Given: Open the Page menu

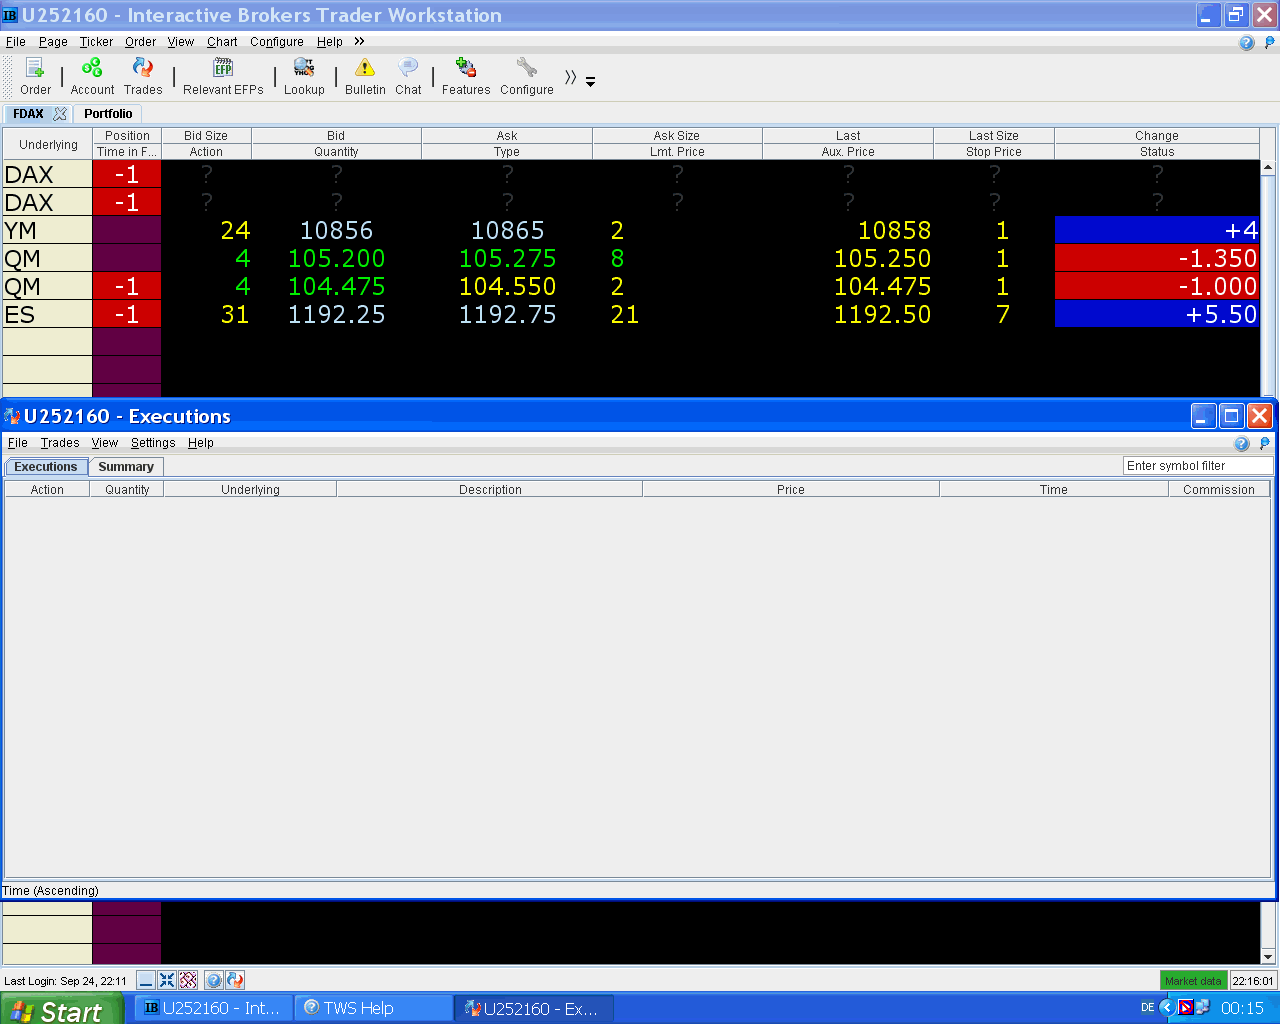Looking at the screenshot, I should point(53,42).
